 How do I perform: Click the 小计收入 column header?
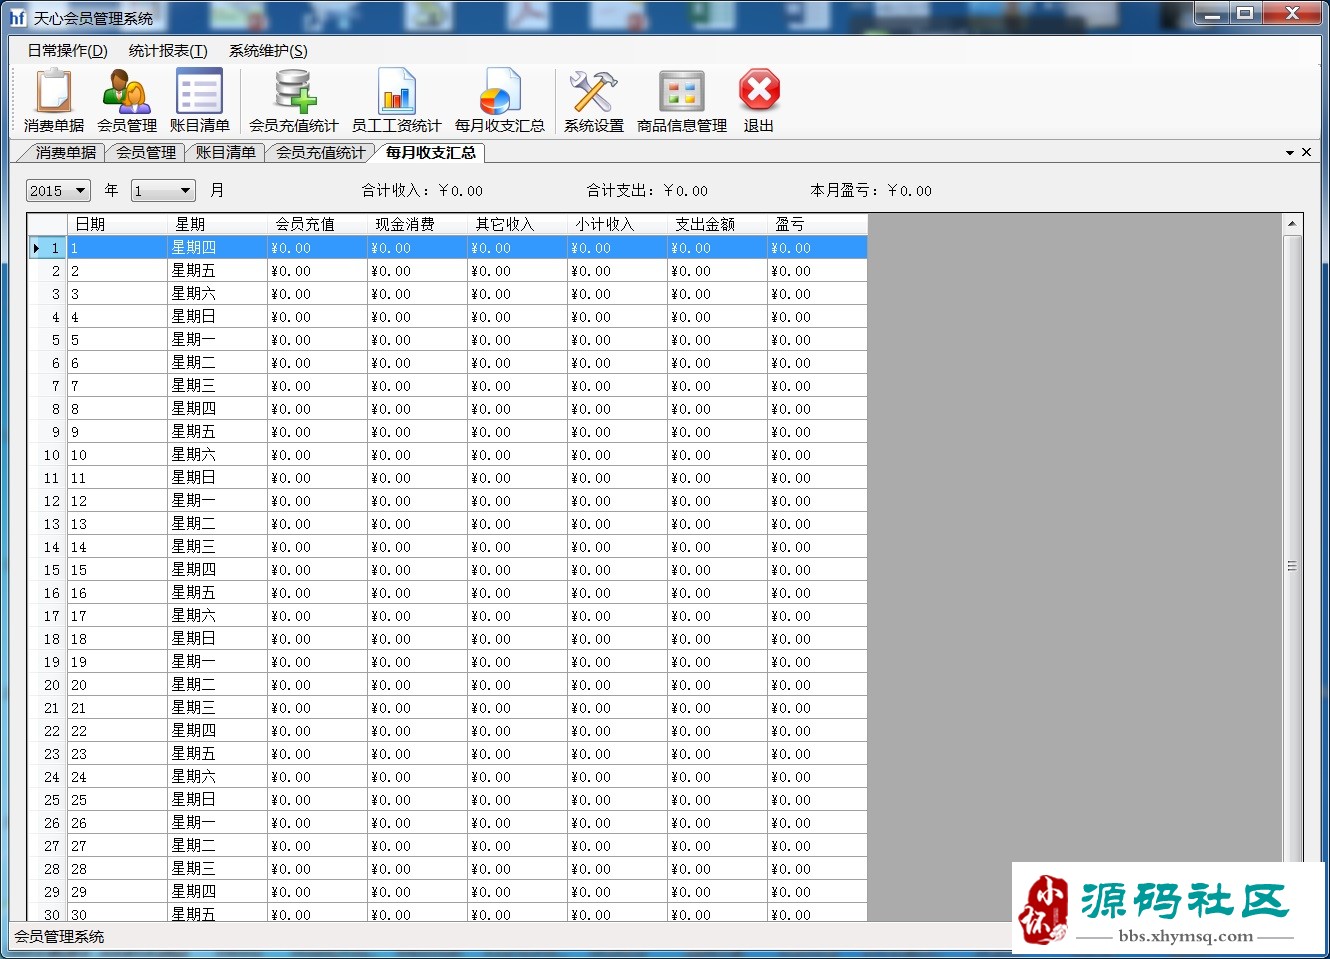pyautogui.click(x=617, y=224)
